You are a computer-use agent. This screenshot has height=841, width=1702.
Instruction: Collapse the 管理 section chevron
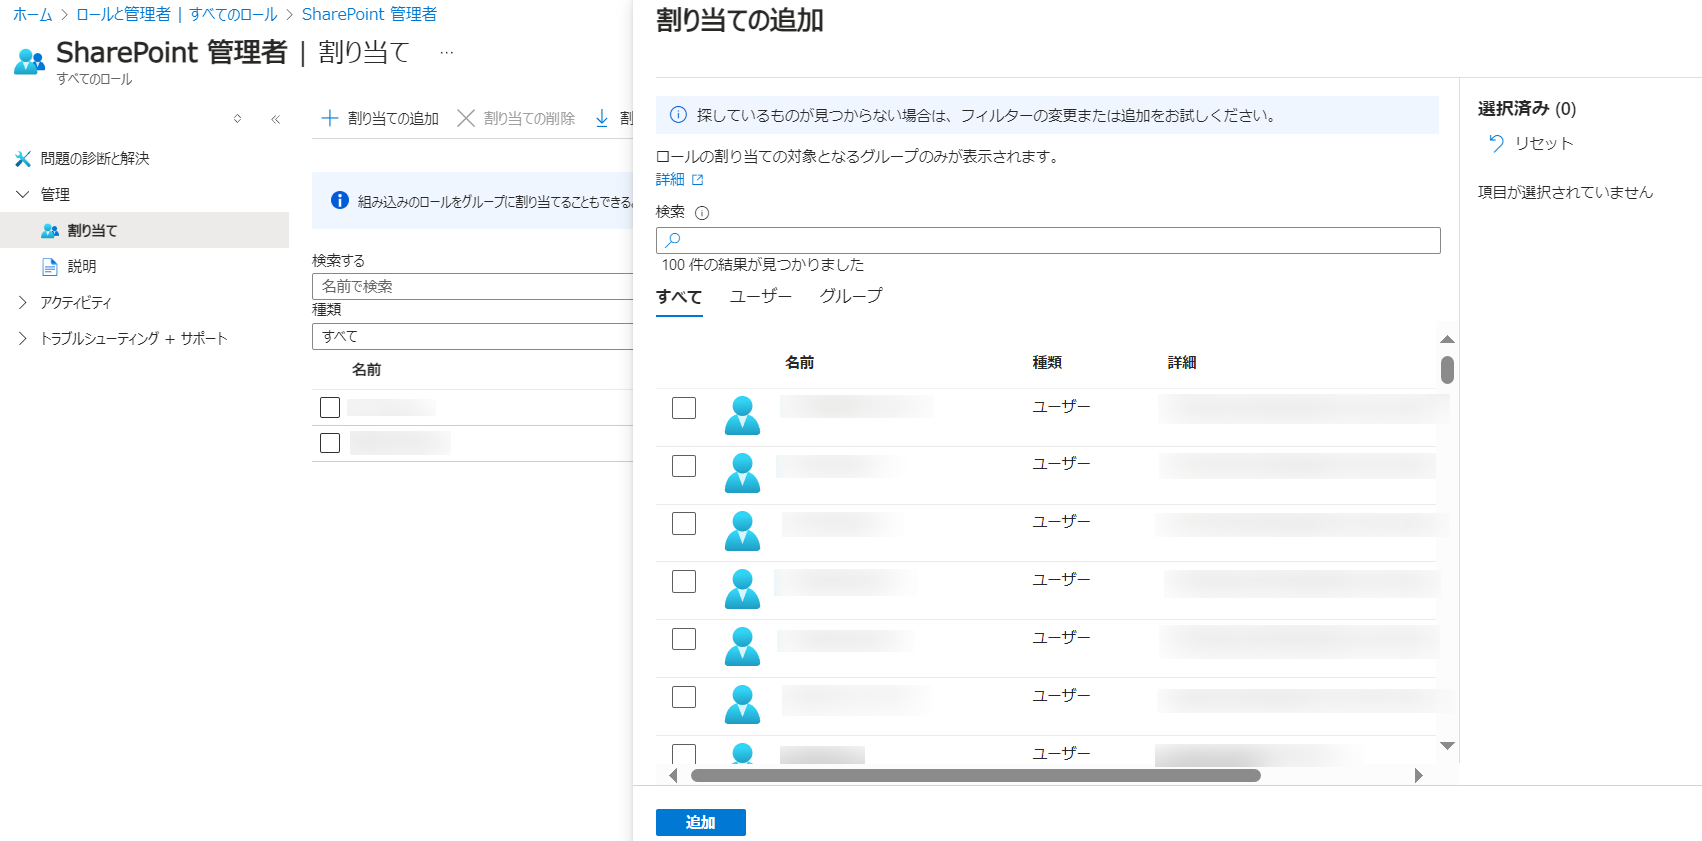[x=23, y=194]
